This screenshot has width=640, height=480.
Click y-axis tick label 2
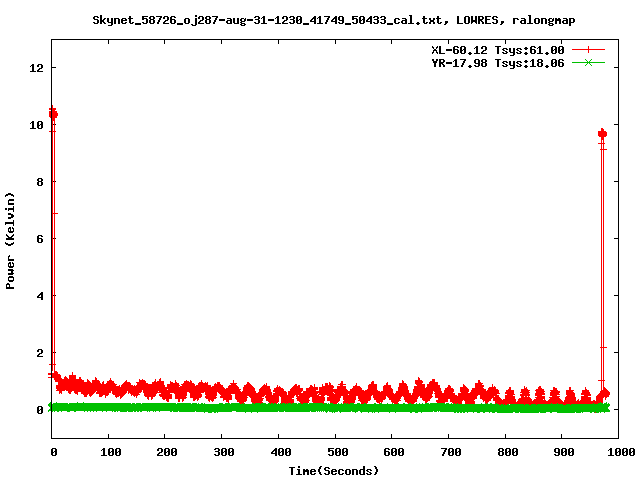40,353
